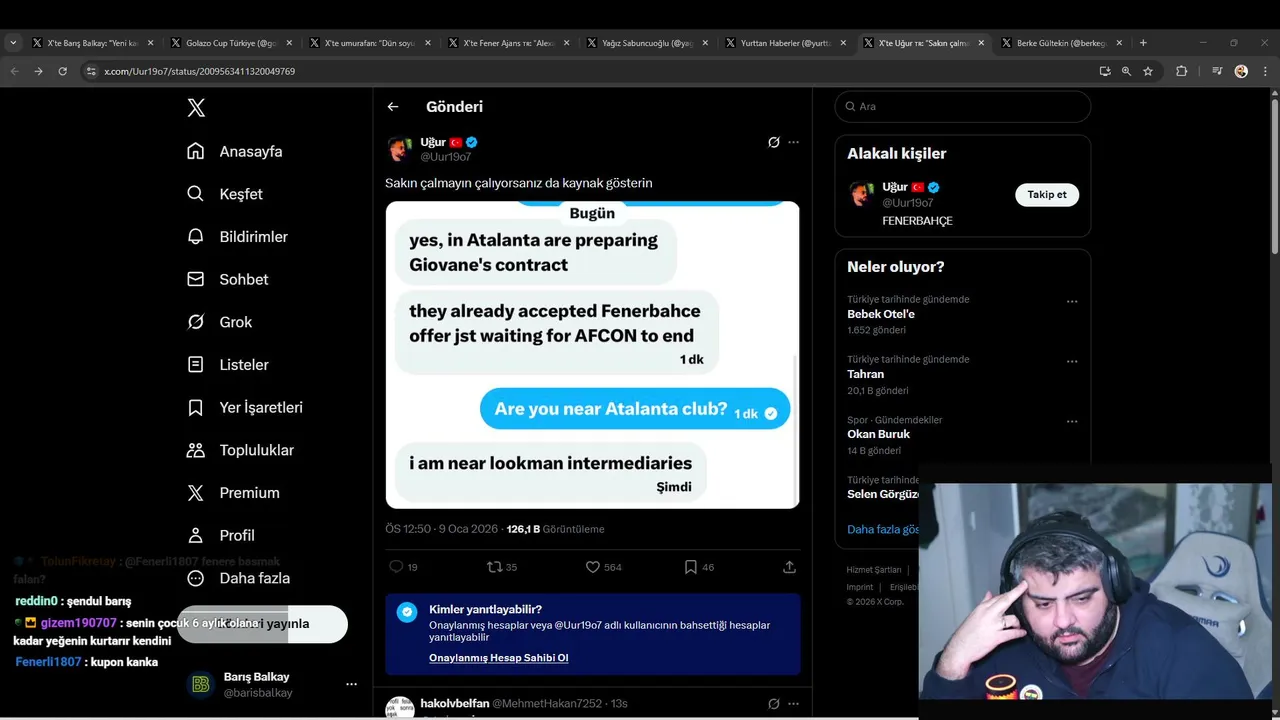Open Chrome three-dot menu
The height and width of the screenshot is (720, 1280).
tap(1265, 71)
